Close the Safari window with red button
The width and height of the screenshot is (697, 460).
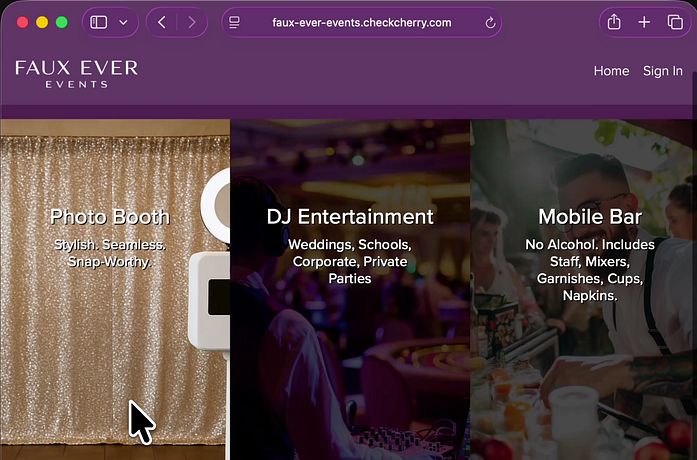(x=22, y=22)
